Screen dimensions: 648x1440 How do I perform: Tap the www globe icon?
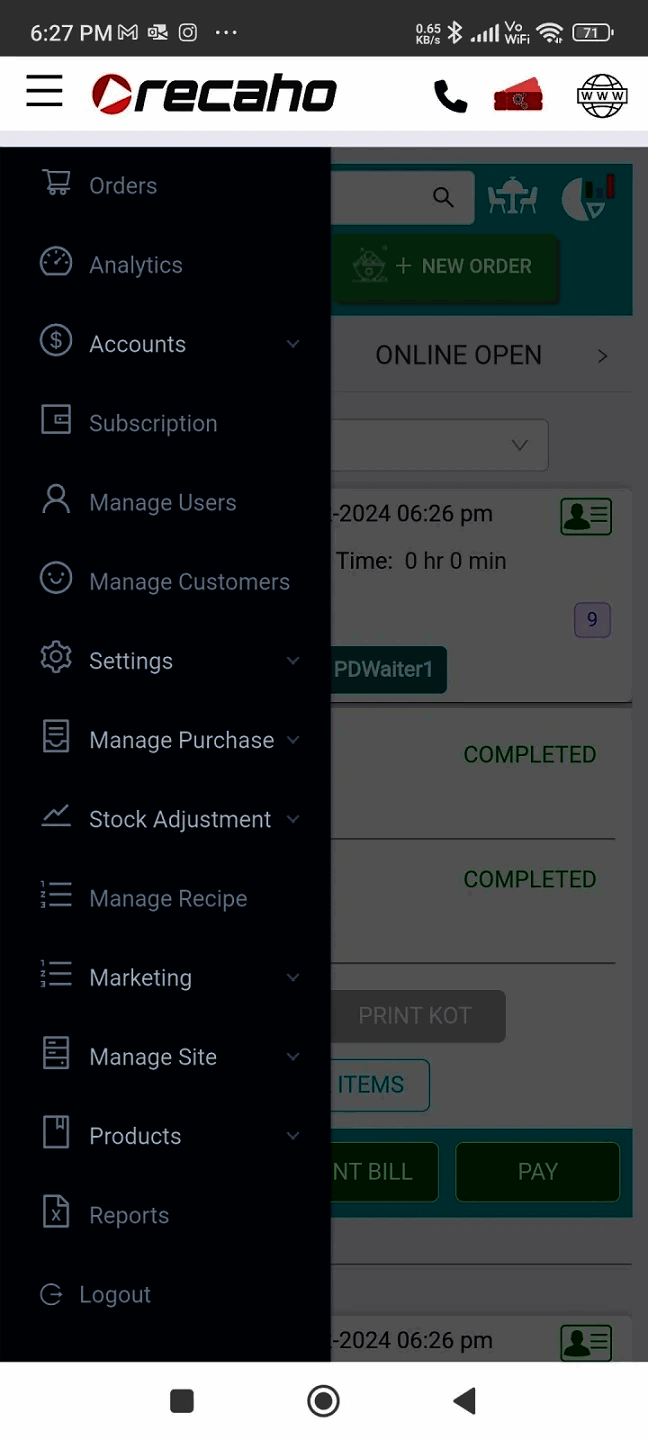(x=601, y=95)
